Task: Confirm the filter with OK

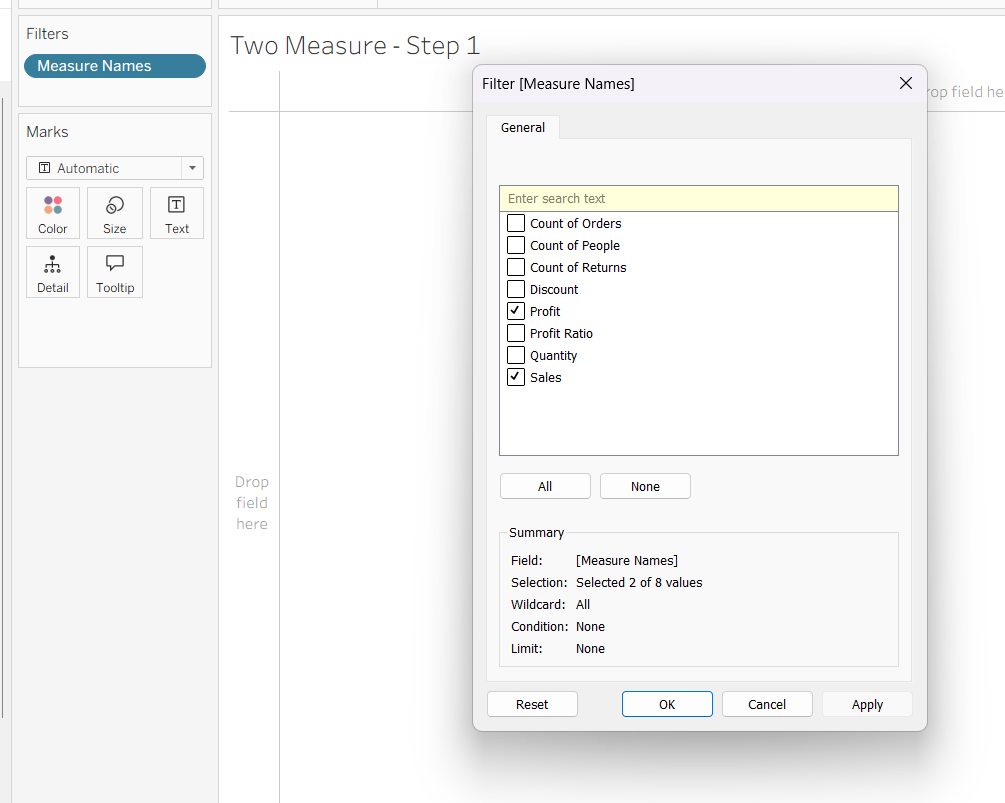Action: point(667,704)
